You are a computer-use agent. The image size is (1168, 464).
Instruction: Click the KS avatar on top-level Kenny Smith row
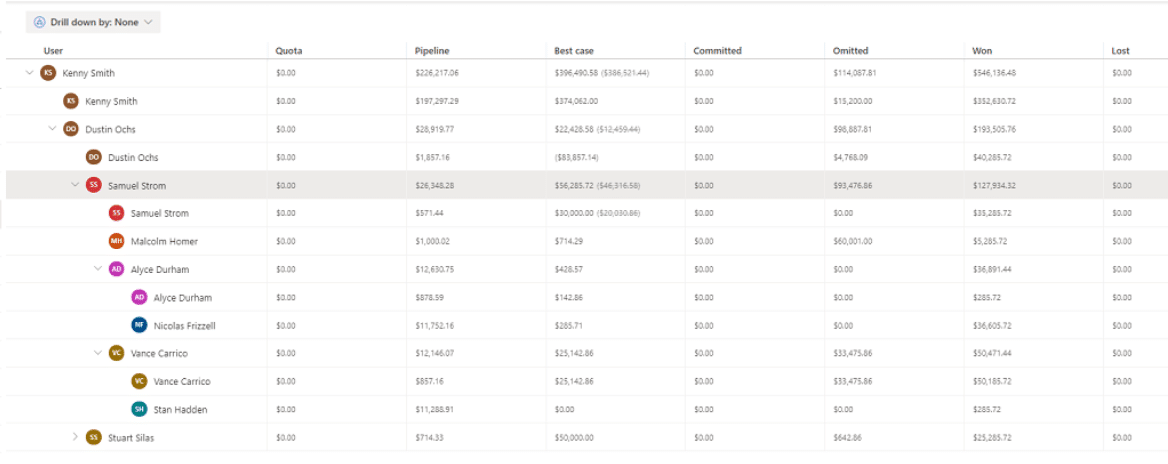coord(48,73)
